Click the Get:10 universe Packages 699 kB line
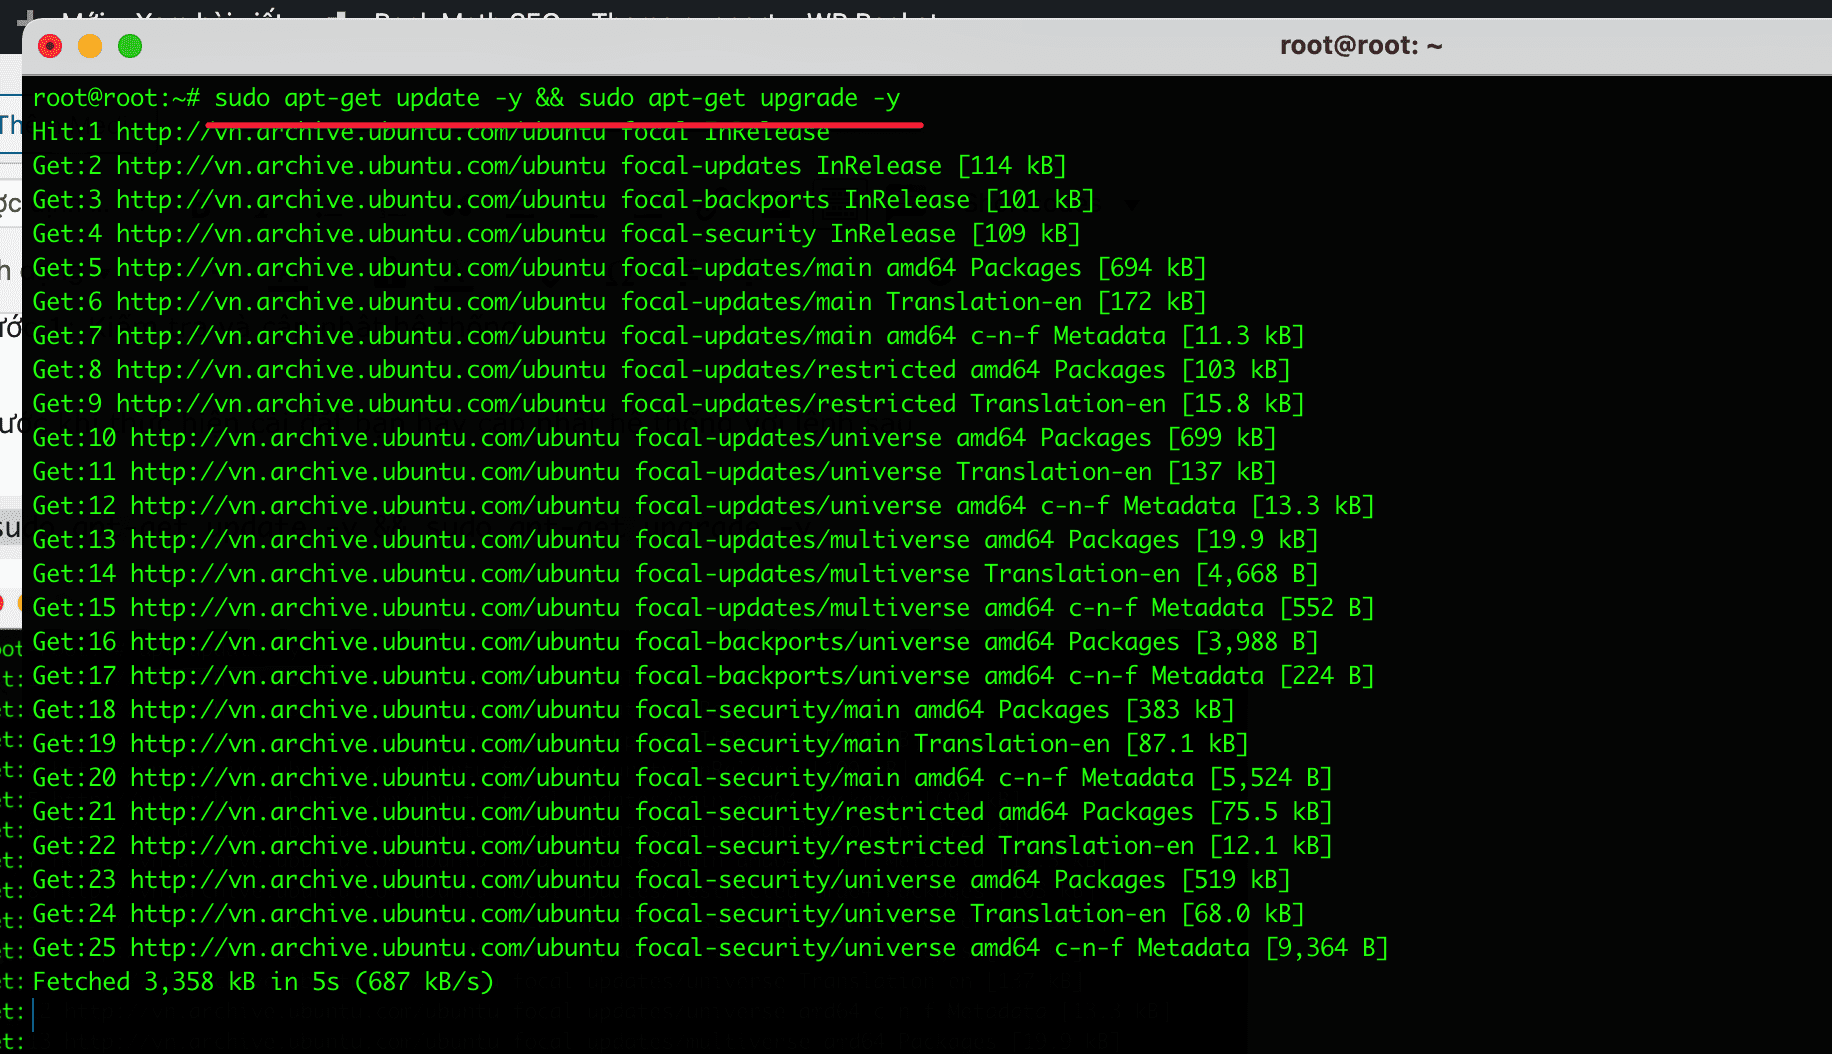This screenshot has height=1054, width=1832. point(654,438)
